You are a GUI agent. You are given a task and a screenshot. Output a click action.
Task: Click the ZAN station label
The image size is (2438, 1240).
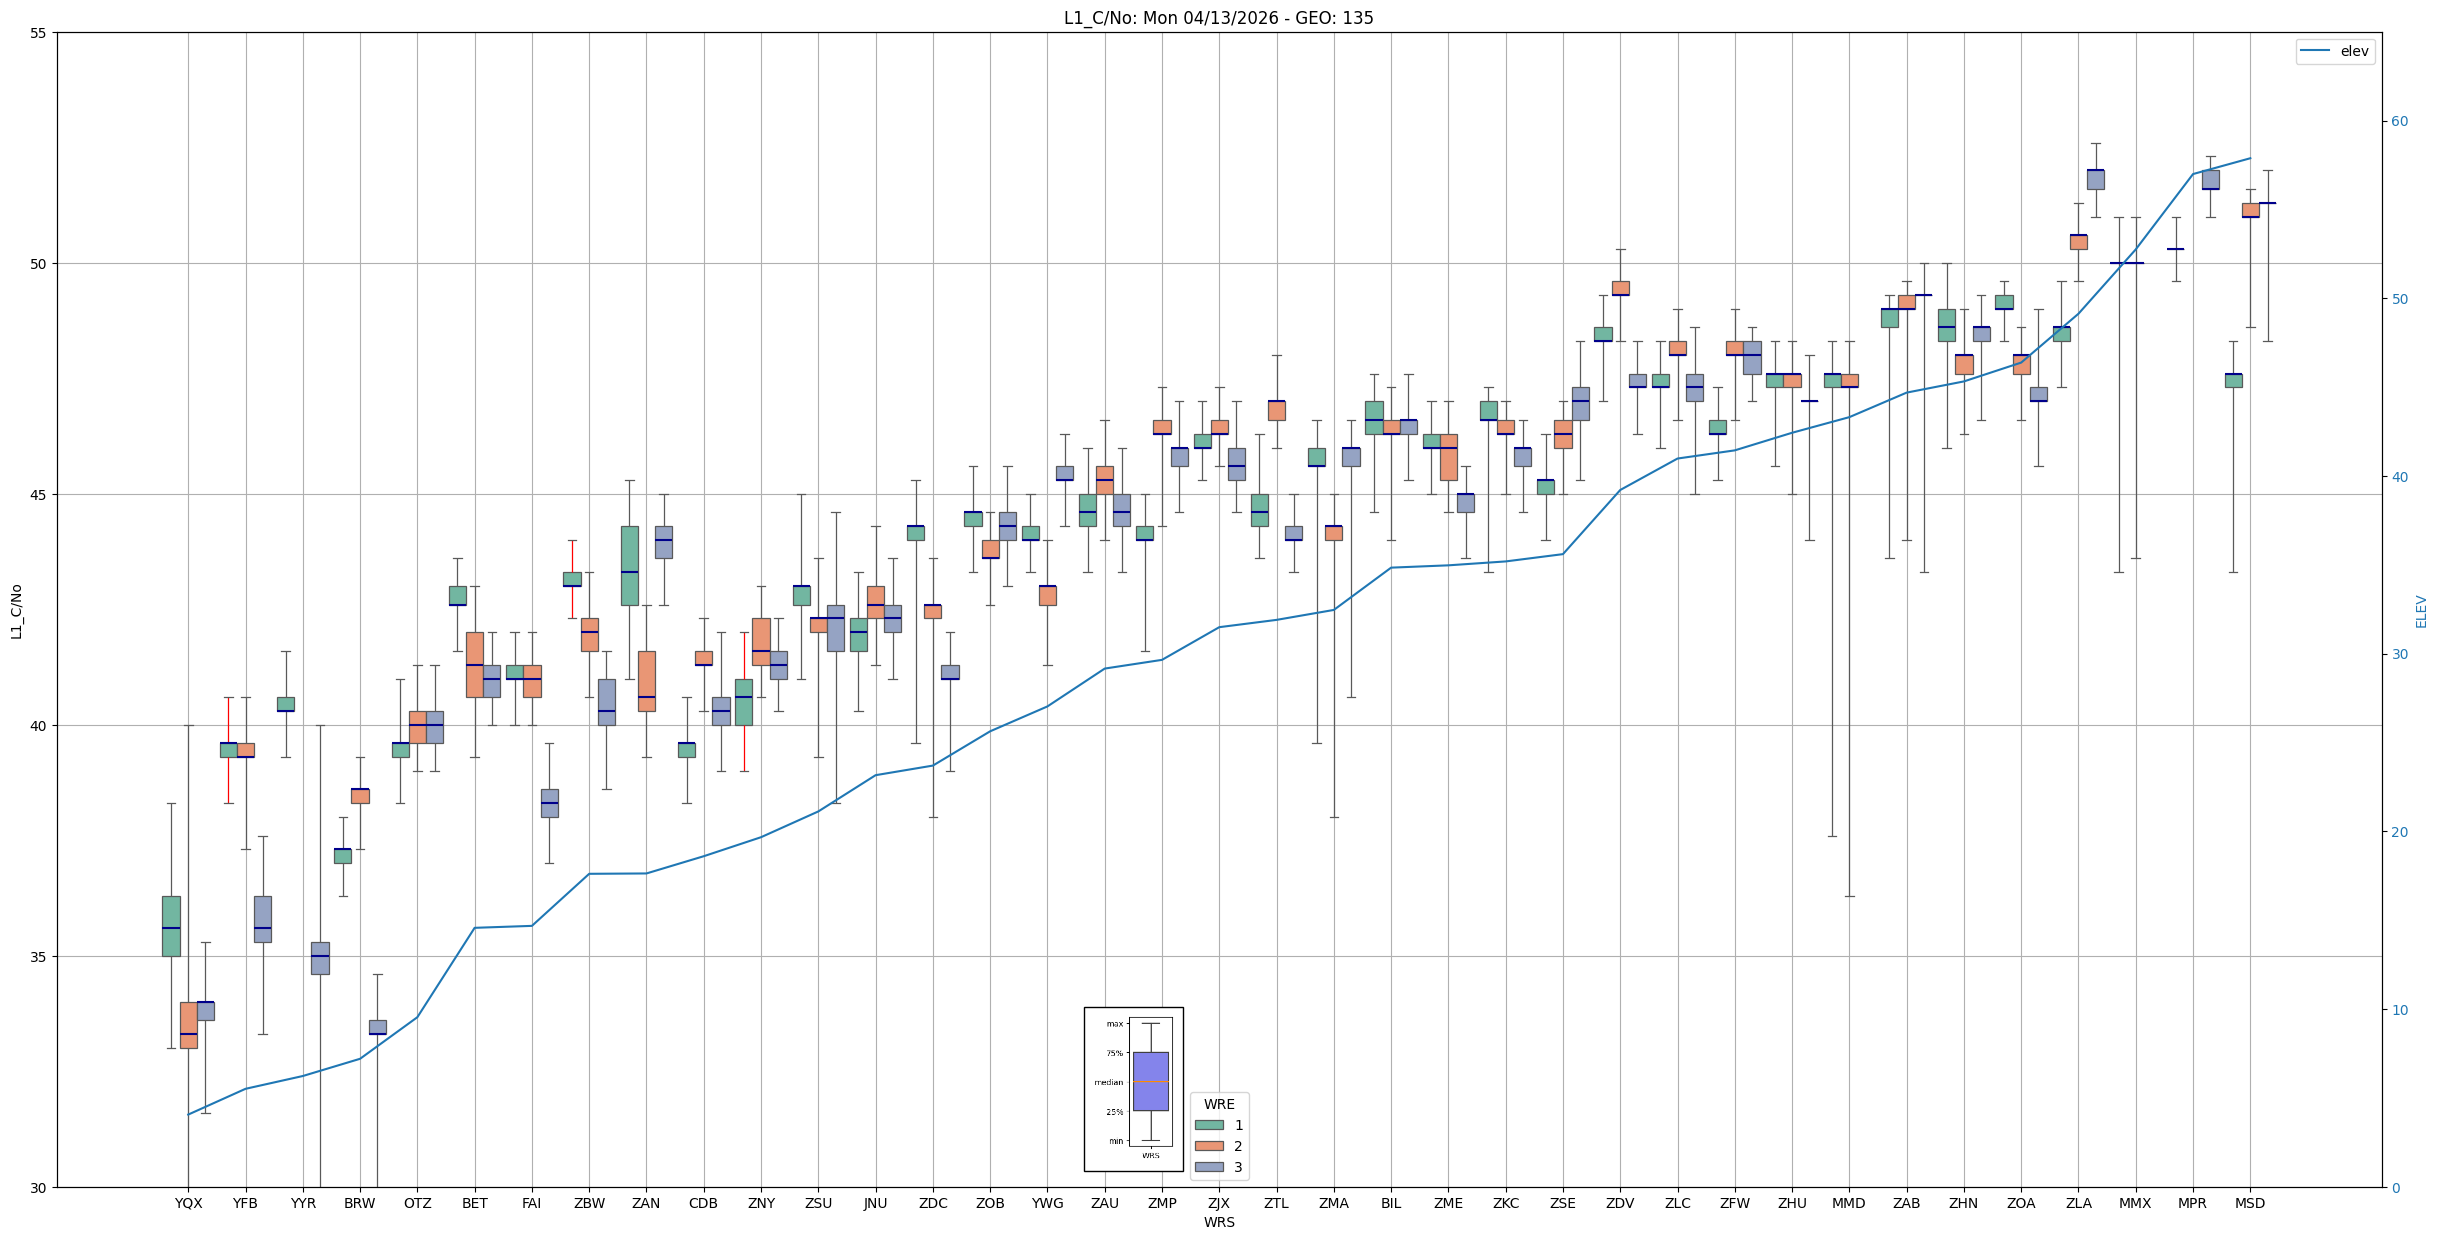click(x=646, y=1203)
